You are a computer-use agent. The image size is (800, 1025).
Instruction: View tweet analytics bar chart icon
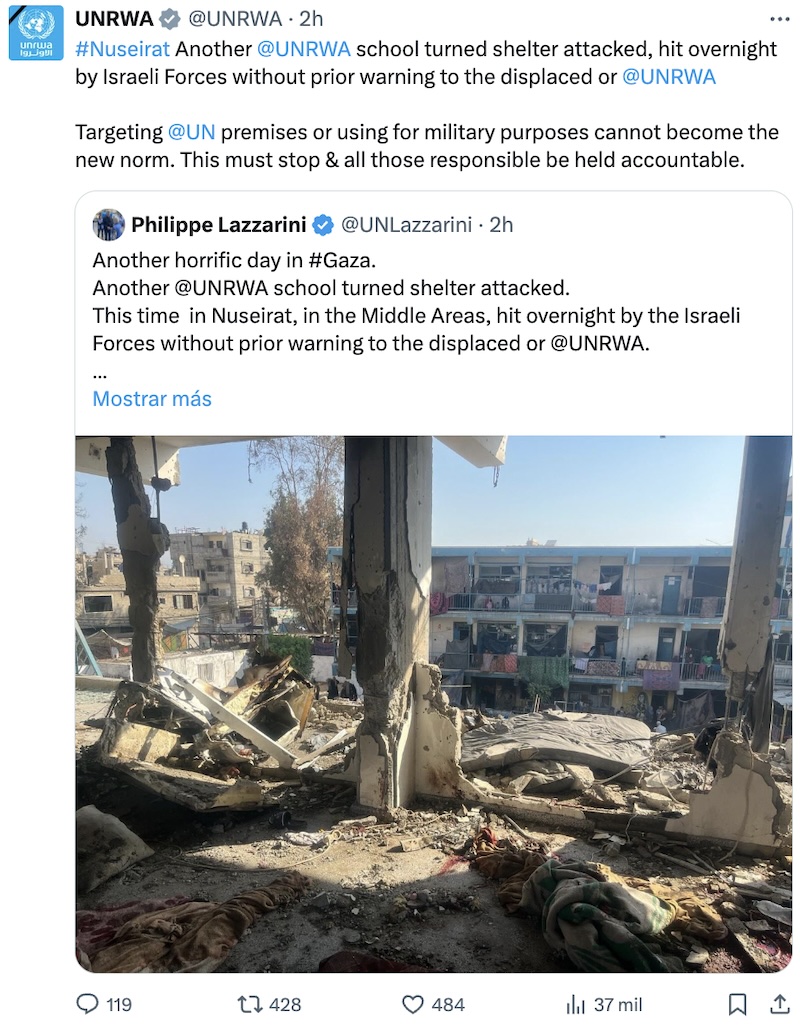click(575, 1004)
